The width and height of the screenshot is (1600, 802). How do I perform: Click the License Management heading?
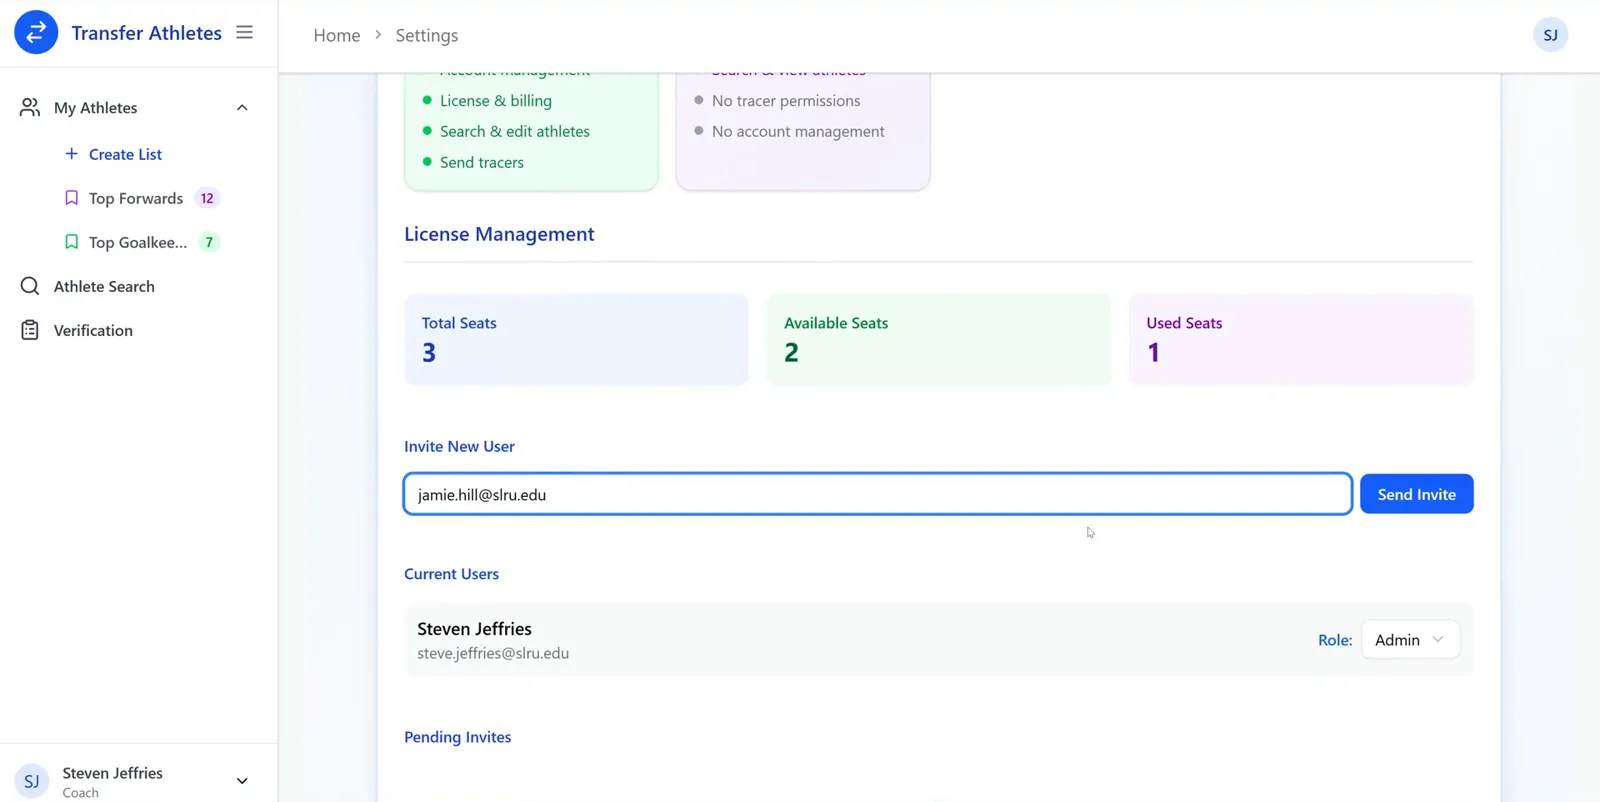pos(499,234)
